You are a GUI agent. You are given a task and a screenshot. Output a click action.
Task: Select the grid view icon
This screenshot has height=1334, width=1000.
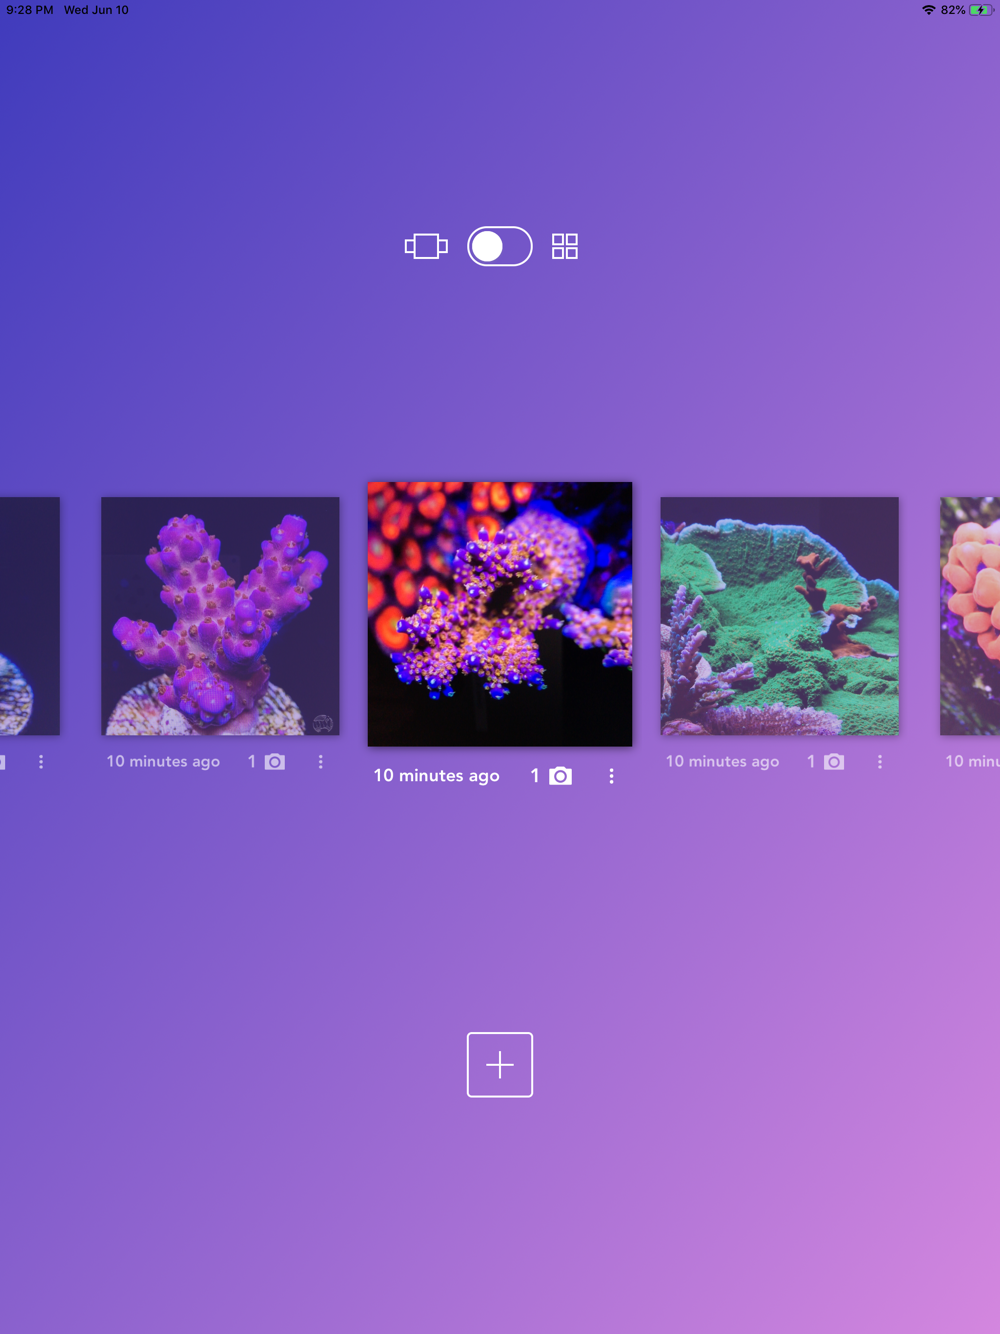(x=565, y=246)
